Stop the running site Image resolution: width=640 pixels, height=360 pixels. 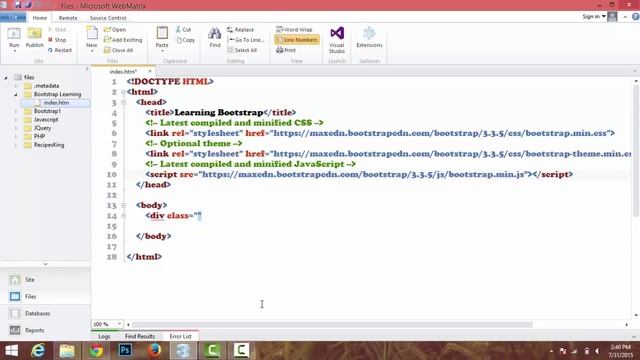point(57,40)
